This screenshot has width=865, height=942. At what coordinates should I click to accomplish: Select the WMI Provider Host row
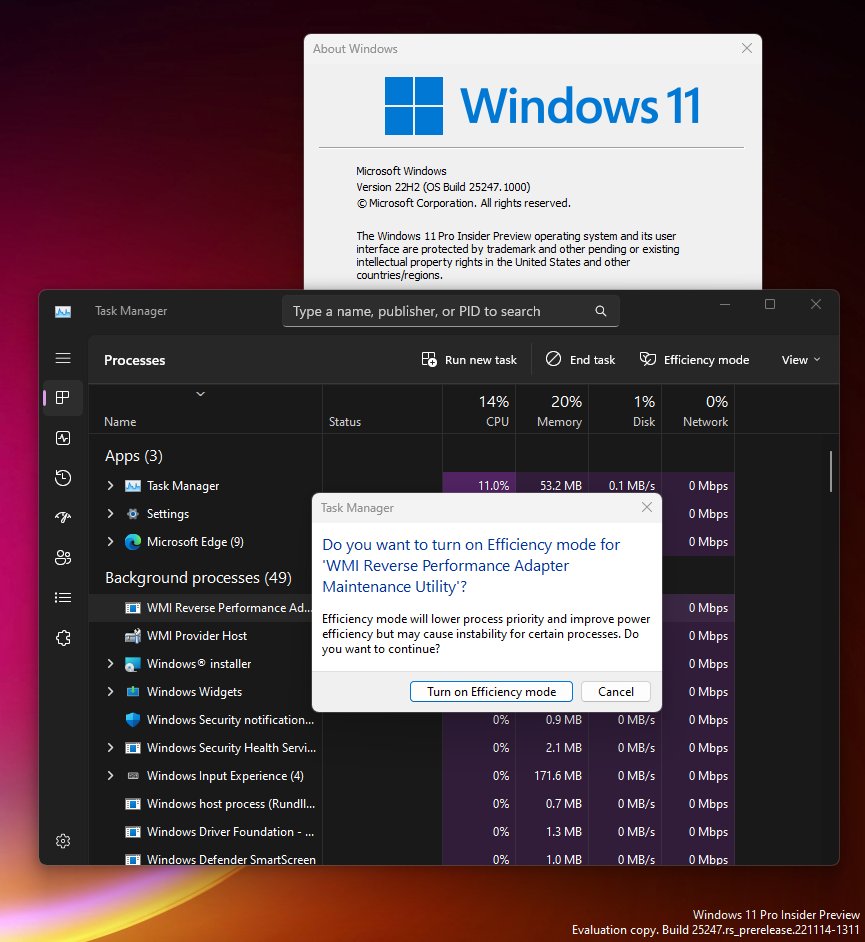tap(201, 636)
